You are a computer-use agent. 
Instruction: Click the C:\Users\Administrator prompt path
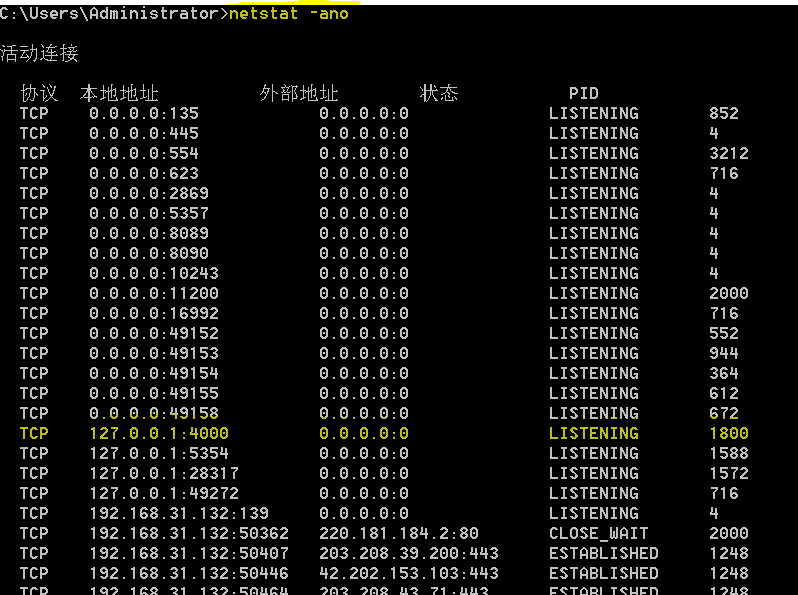click(110, 14)
